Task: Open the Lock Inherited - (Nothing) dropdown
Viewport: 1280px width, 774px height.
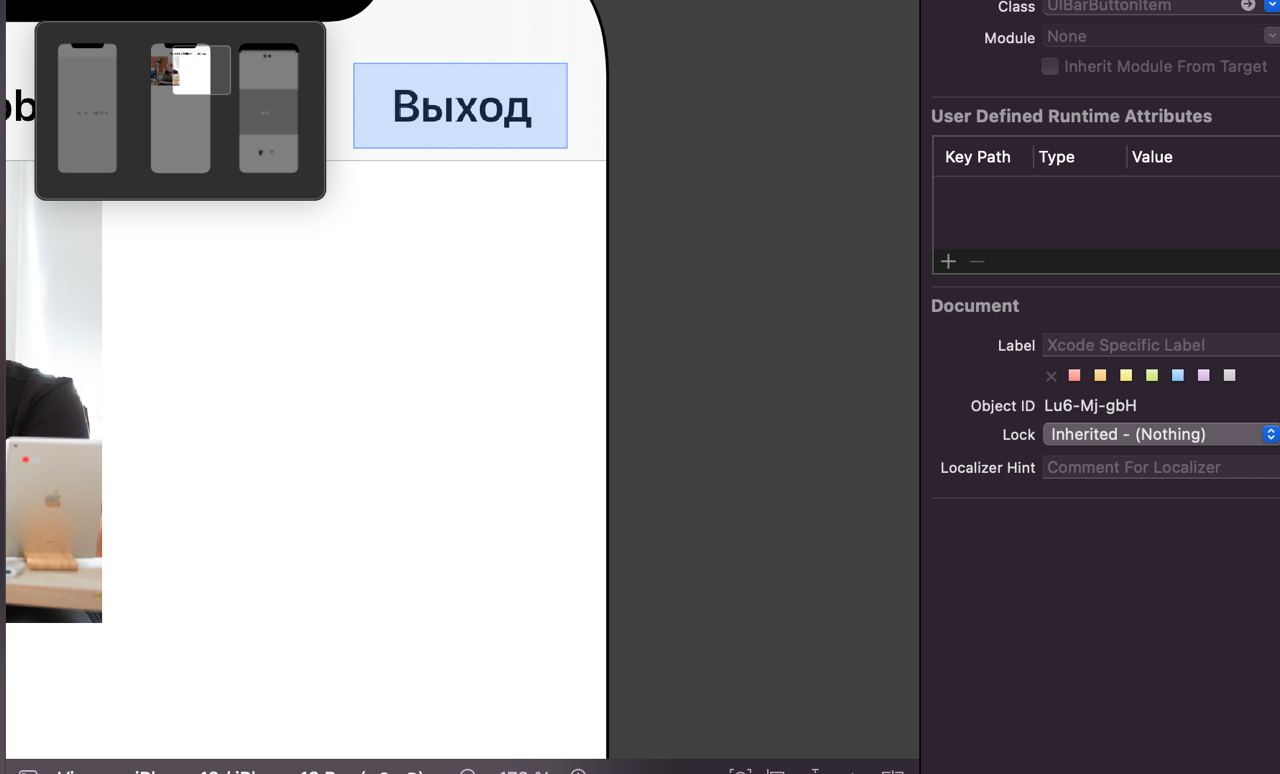Action: pyautogui.click(x=1162, y=434)
